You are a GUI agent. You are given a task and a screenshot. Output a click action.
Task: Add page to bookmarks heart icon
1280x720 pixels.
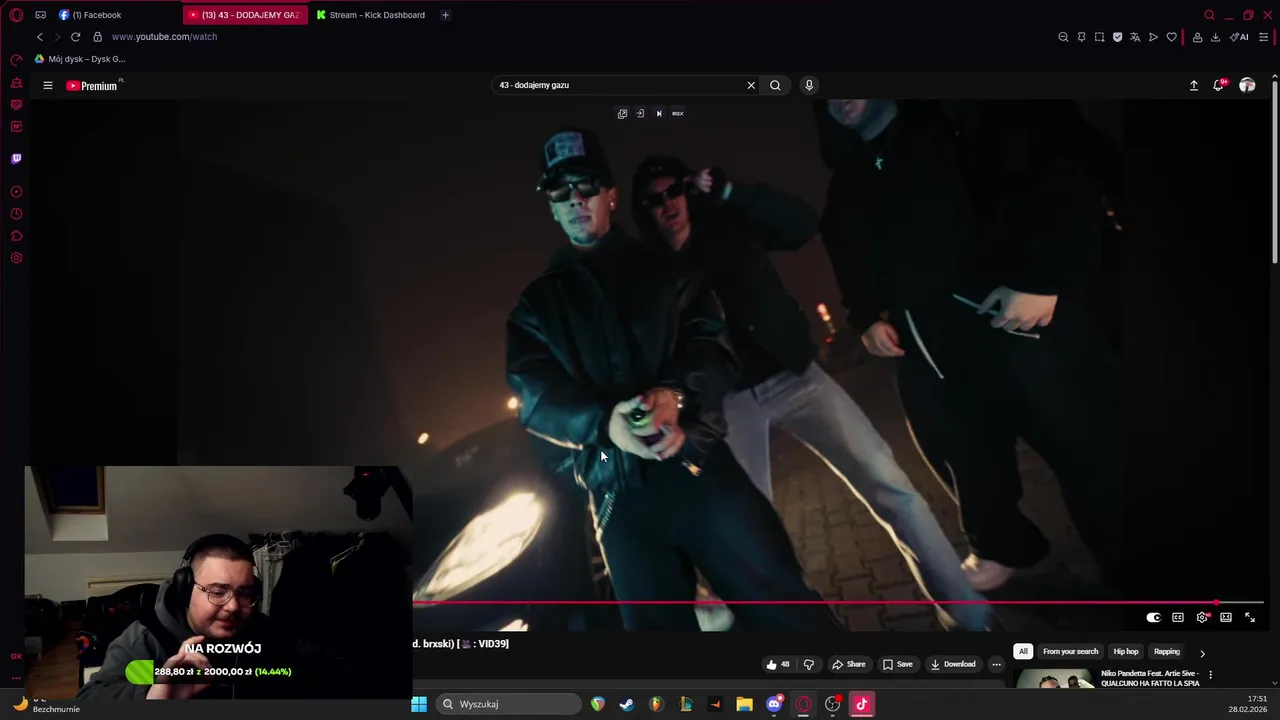(x=1171, y=37)
